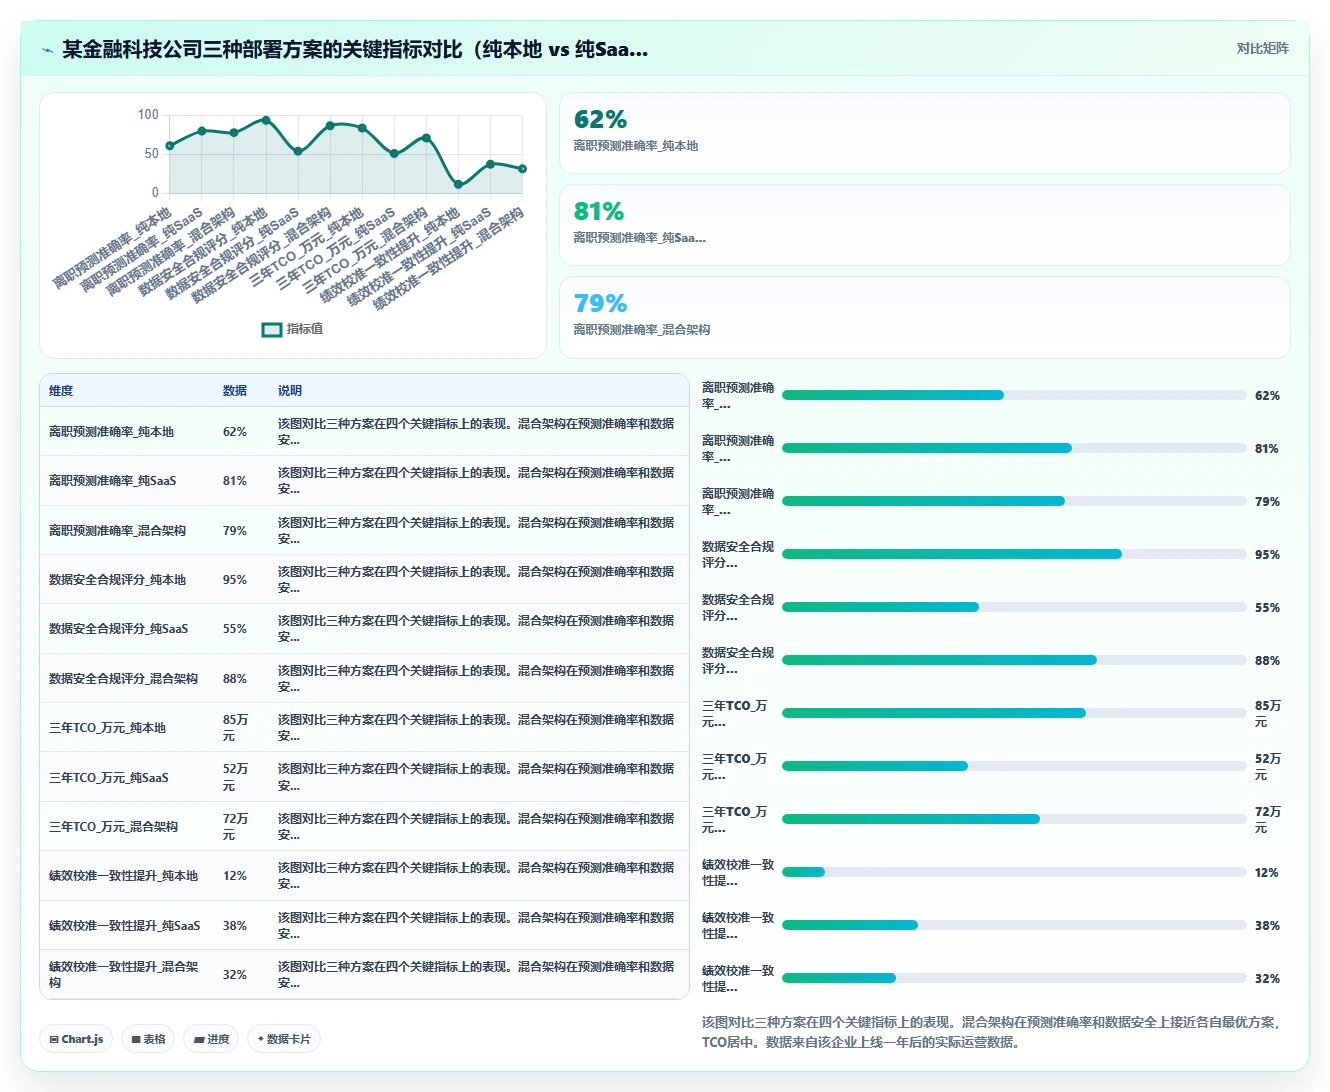1330x1092 pixels.
Task: Click the 对比矩阵 label in header
Action: pyautogui.click(x=1262, y=48)
